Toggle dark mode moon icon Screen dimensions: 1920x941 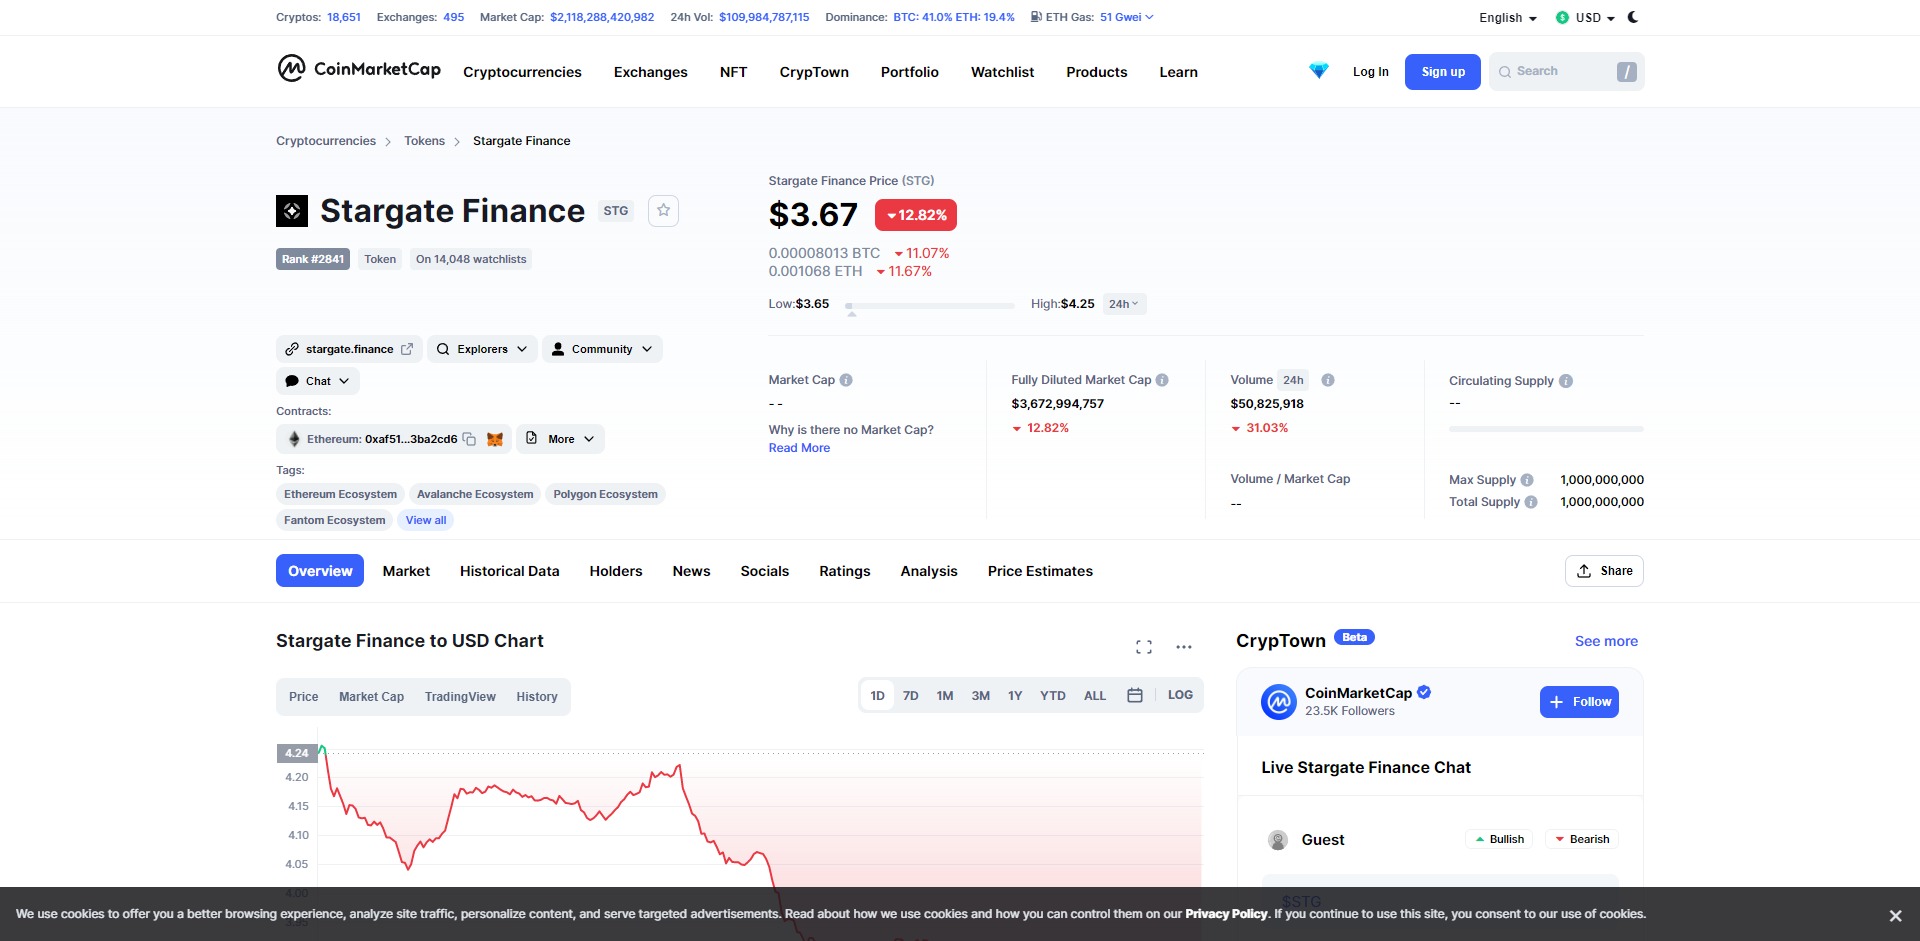(x=1633, y=17)
